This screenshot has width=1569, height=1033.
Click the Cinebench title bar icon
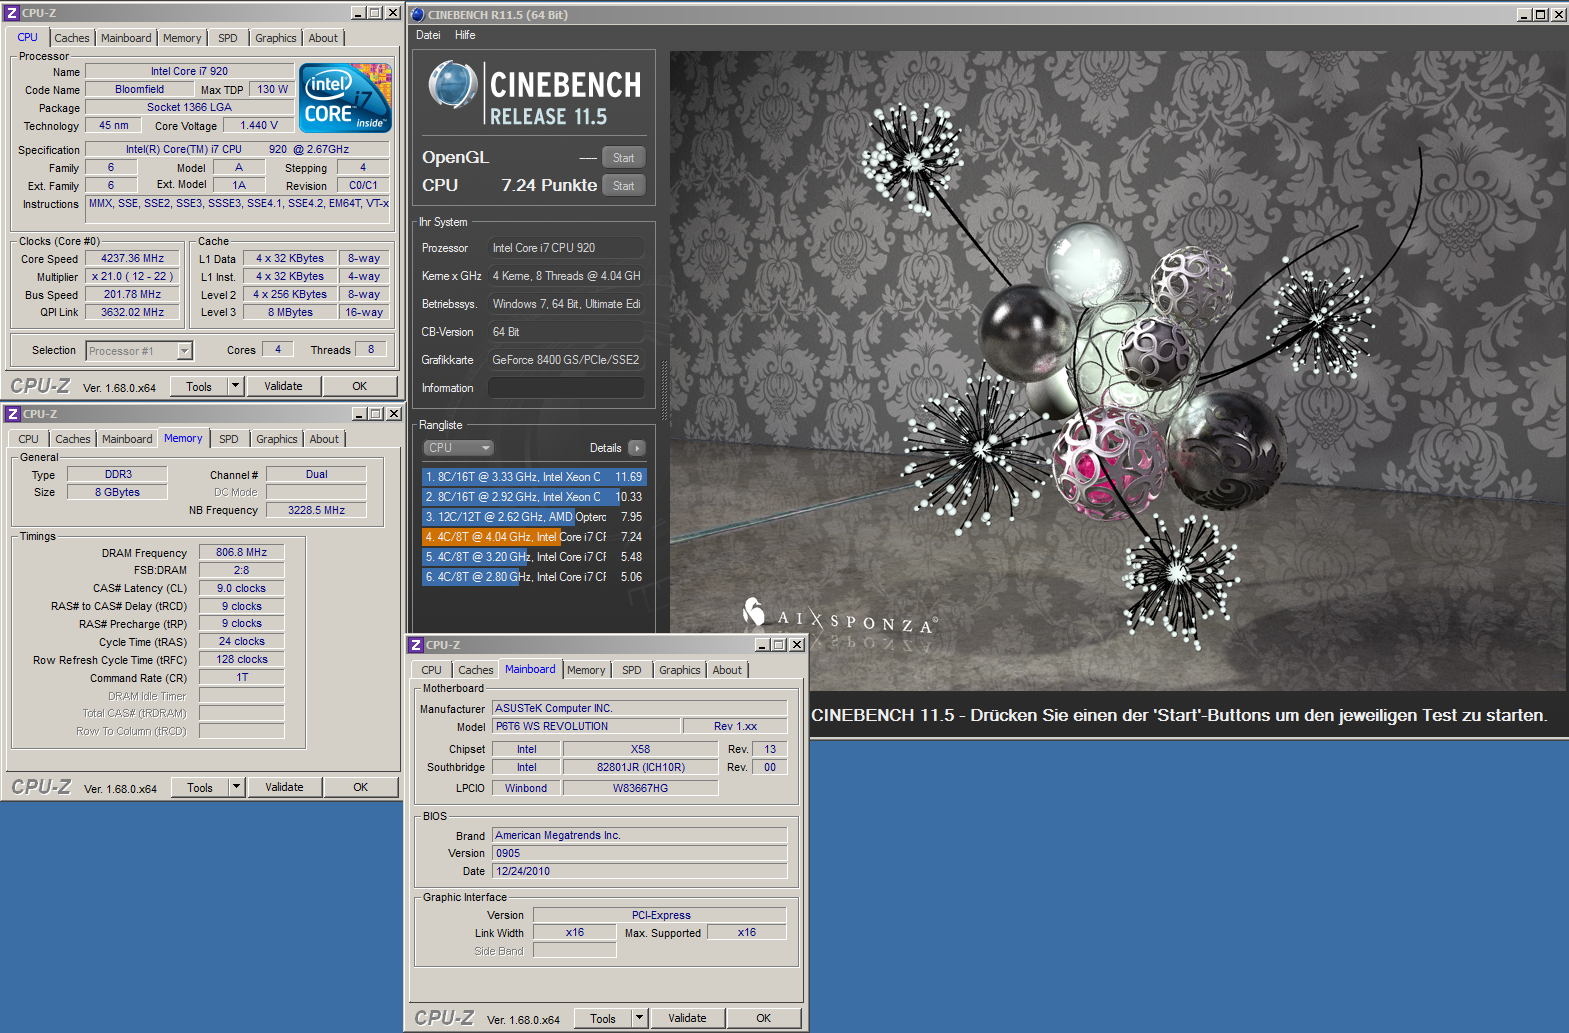pos(418,14)
